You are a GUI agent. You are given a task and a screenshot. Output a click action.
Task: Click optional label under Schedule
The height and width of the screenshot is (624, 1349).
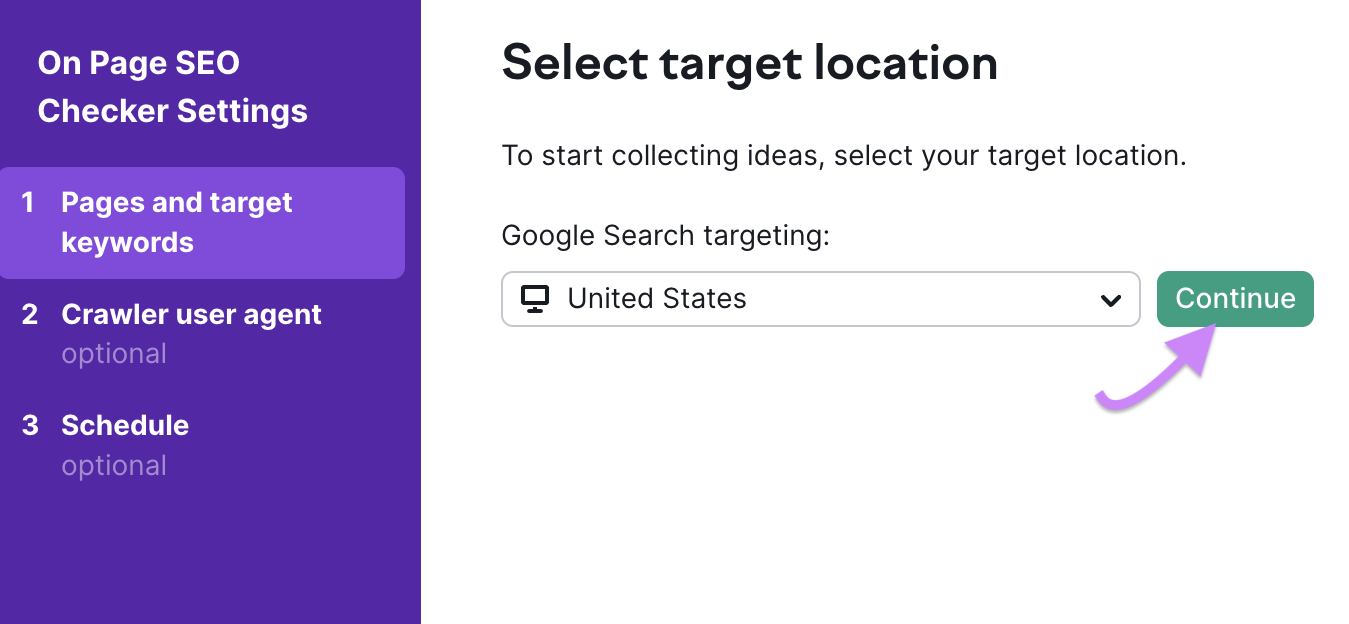tap(114, 464)
